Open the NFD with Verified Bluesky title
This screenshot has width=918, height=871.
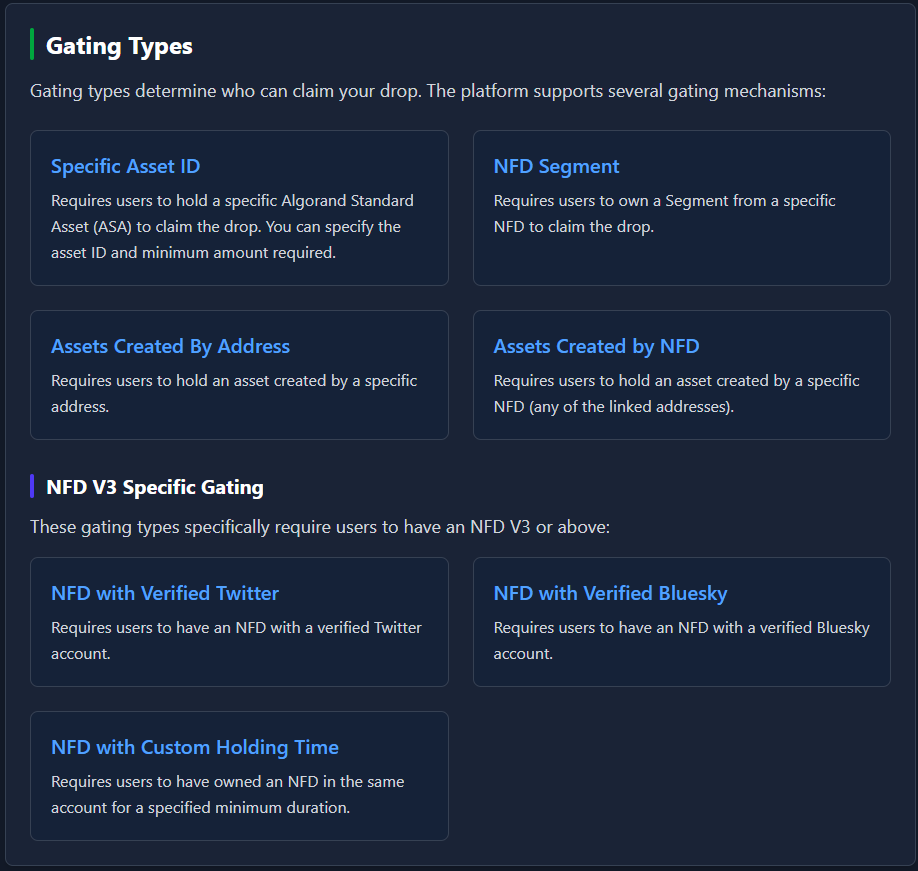pyautogui.click(x=610, y=594)
